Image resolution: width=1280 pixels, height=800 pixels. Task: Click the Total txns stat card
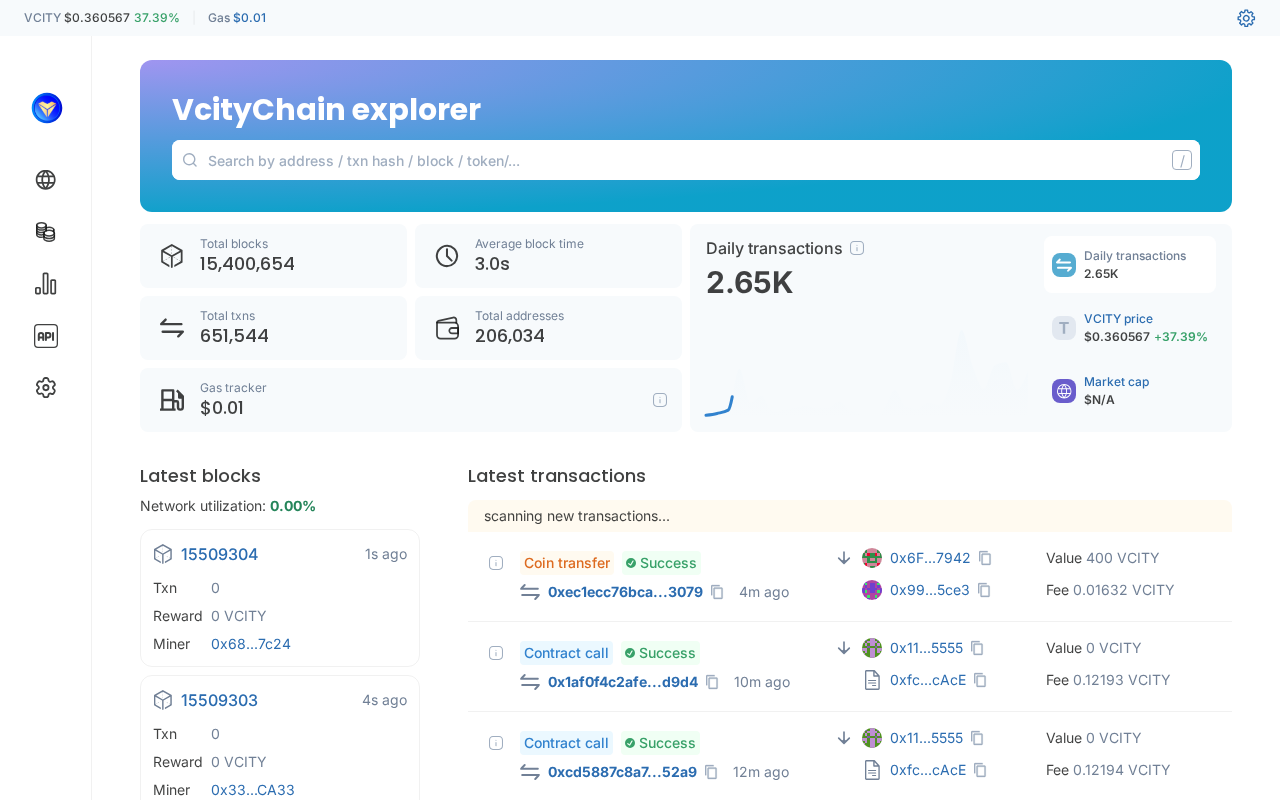tap(273, 328)
